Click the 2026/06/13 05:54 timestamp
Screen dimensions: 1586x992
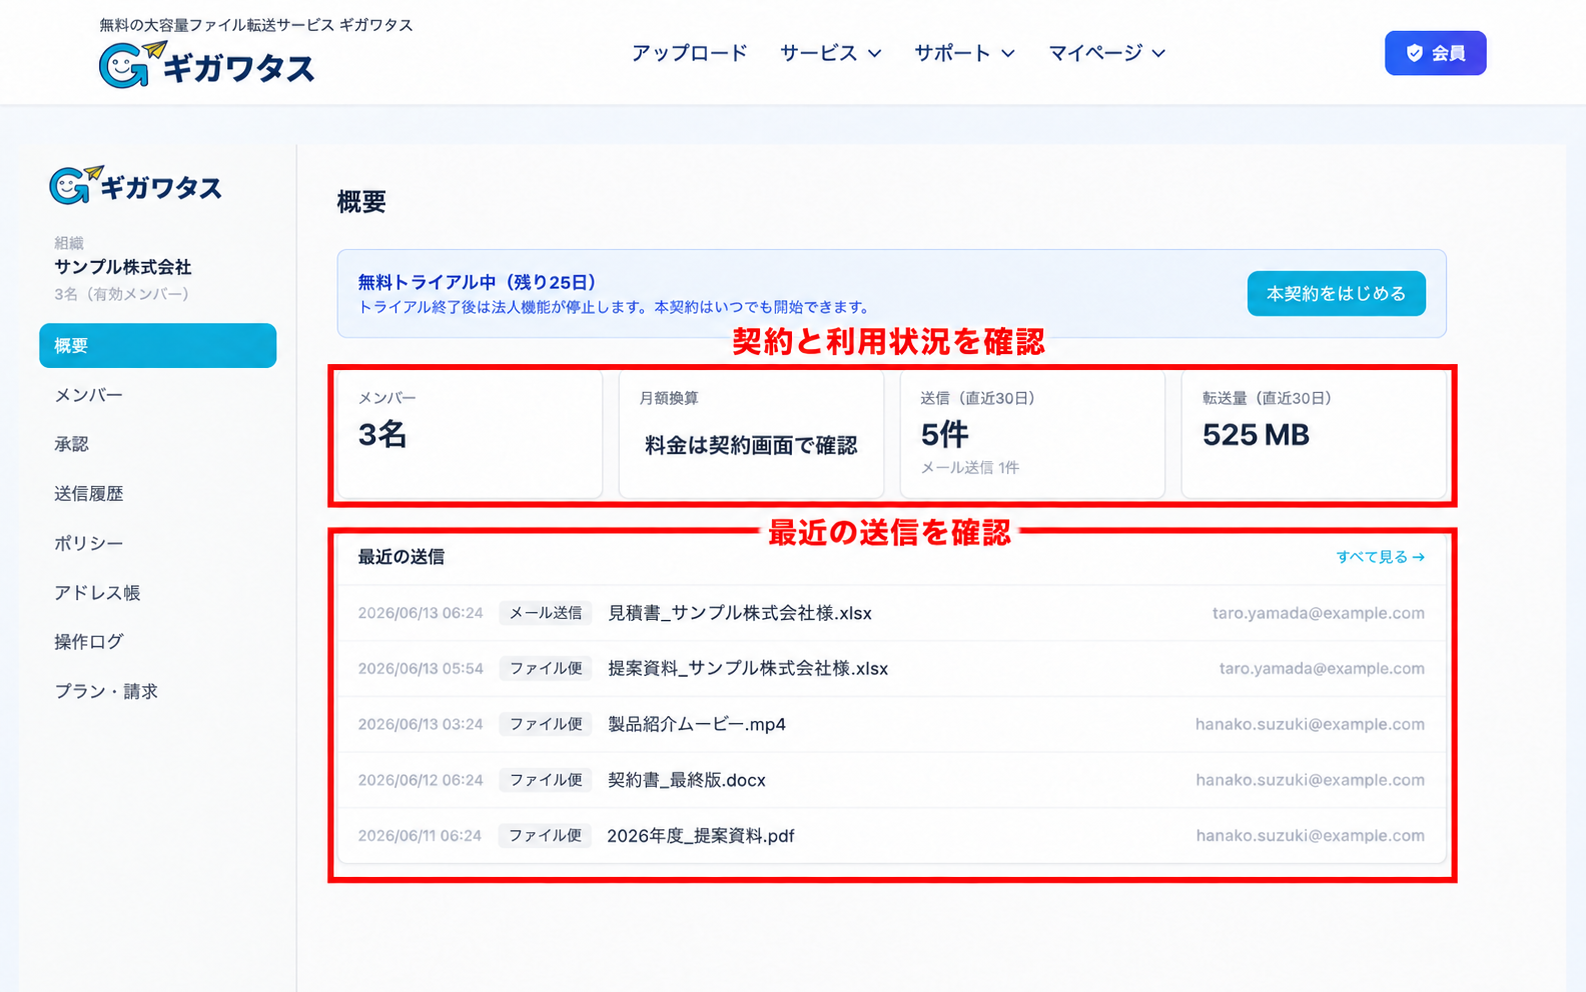[x=420, y=669]
